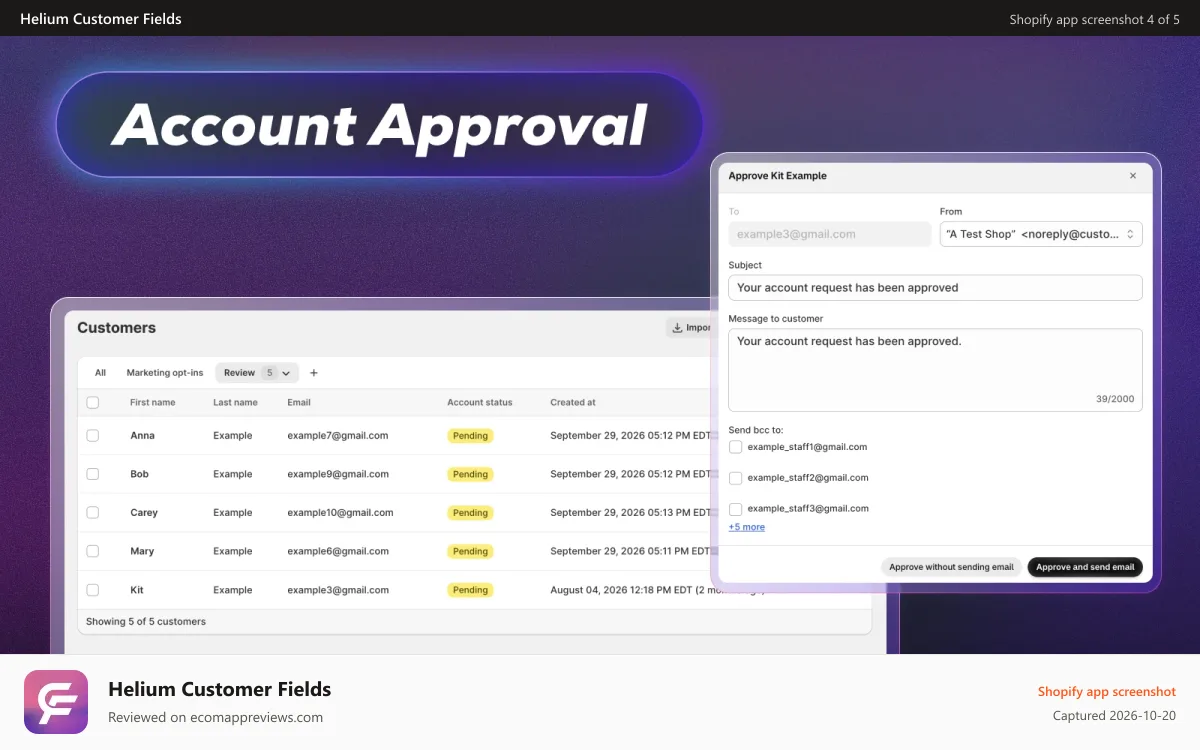The image size is (1200, 750).
Task: Select Anna's row checkbox
Action: pos(93,436)
